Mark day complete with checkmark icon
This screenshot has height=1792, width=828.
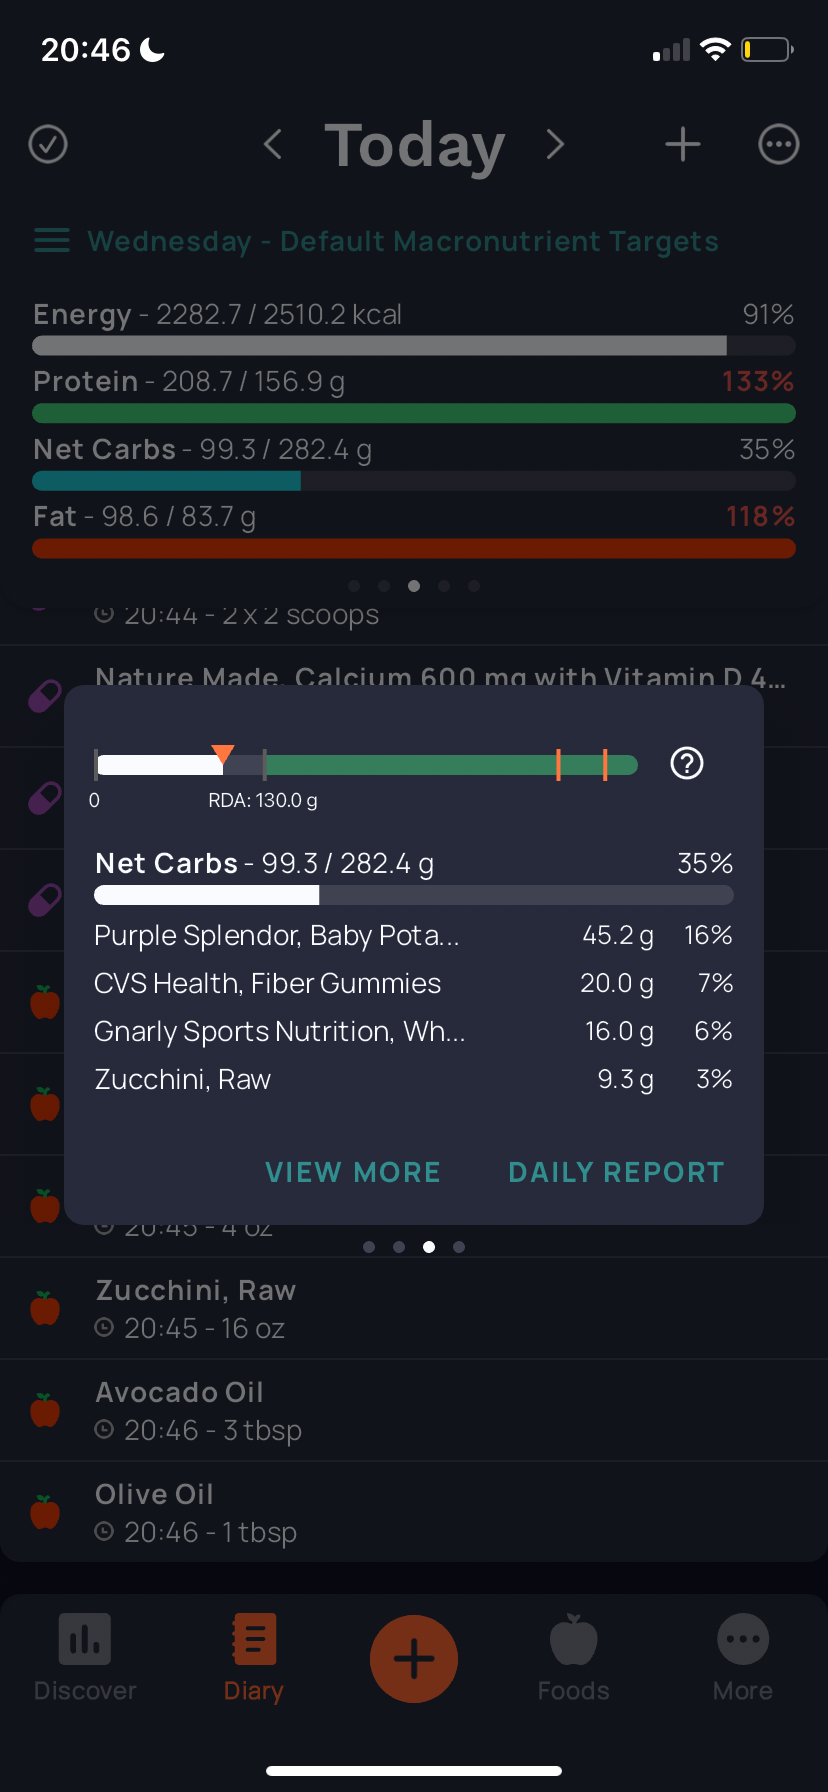48,144
